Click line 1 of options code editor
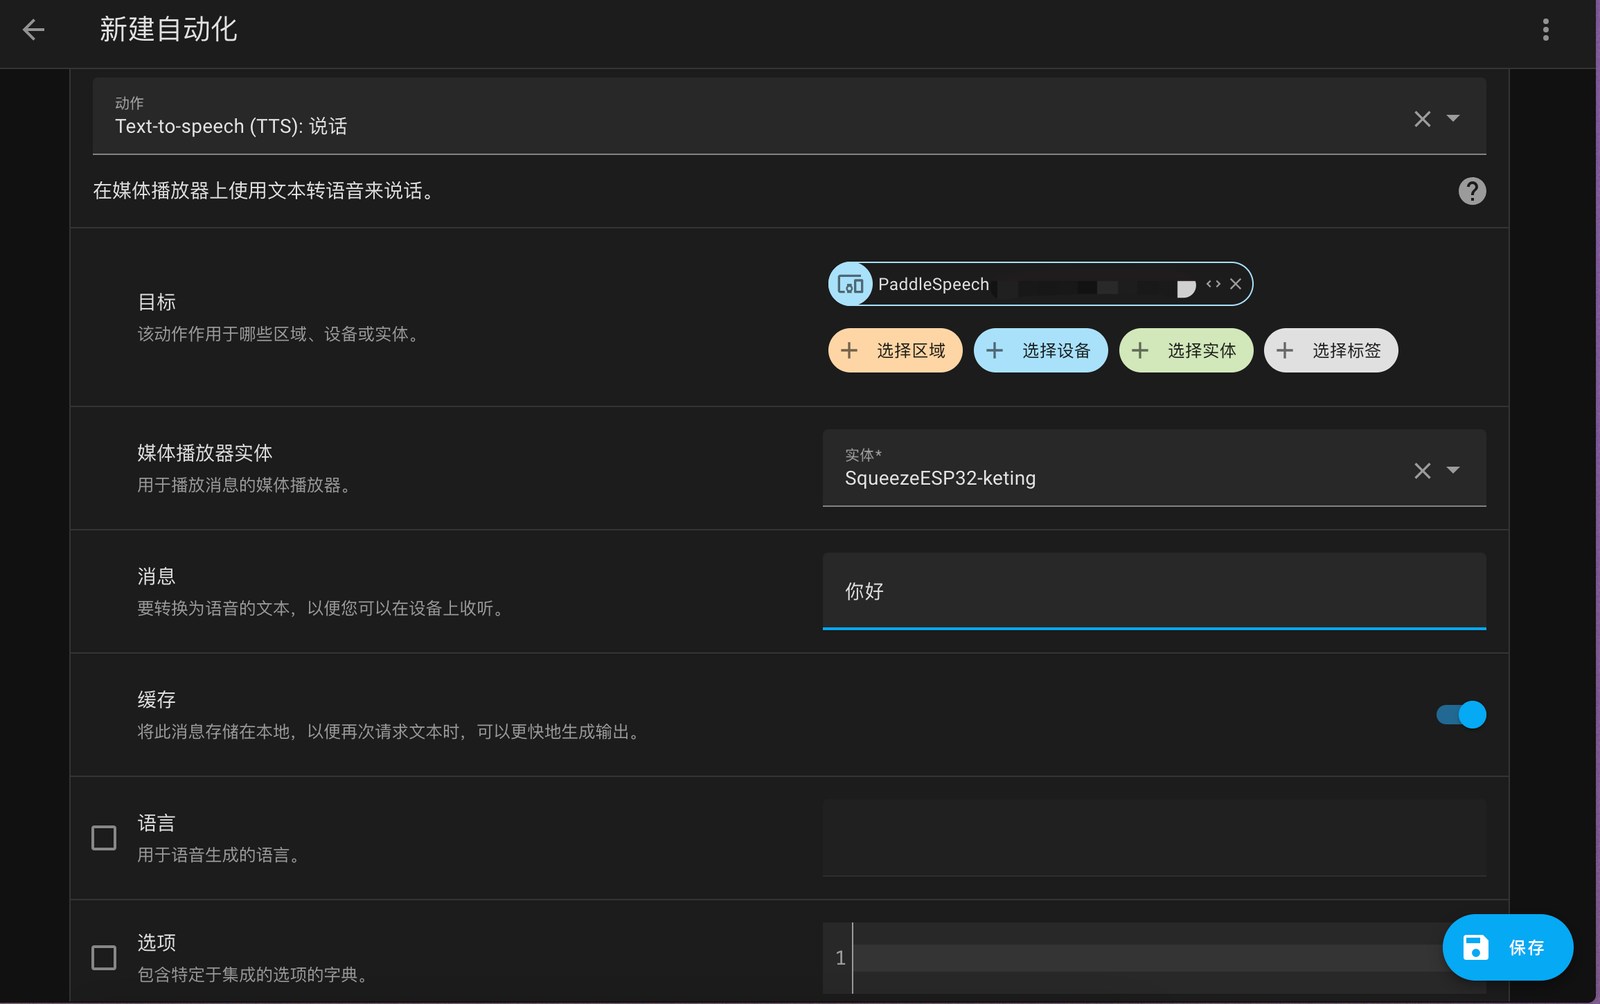Image resolution: width=1600 pixels, height=1004 pixels. [1150, 958]
